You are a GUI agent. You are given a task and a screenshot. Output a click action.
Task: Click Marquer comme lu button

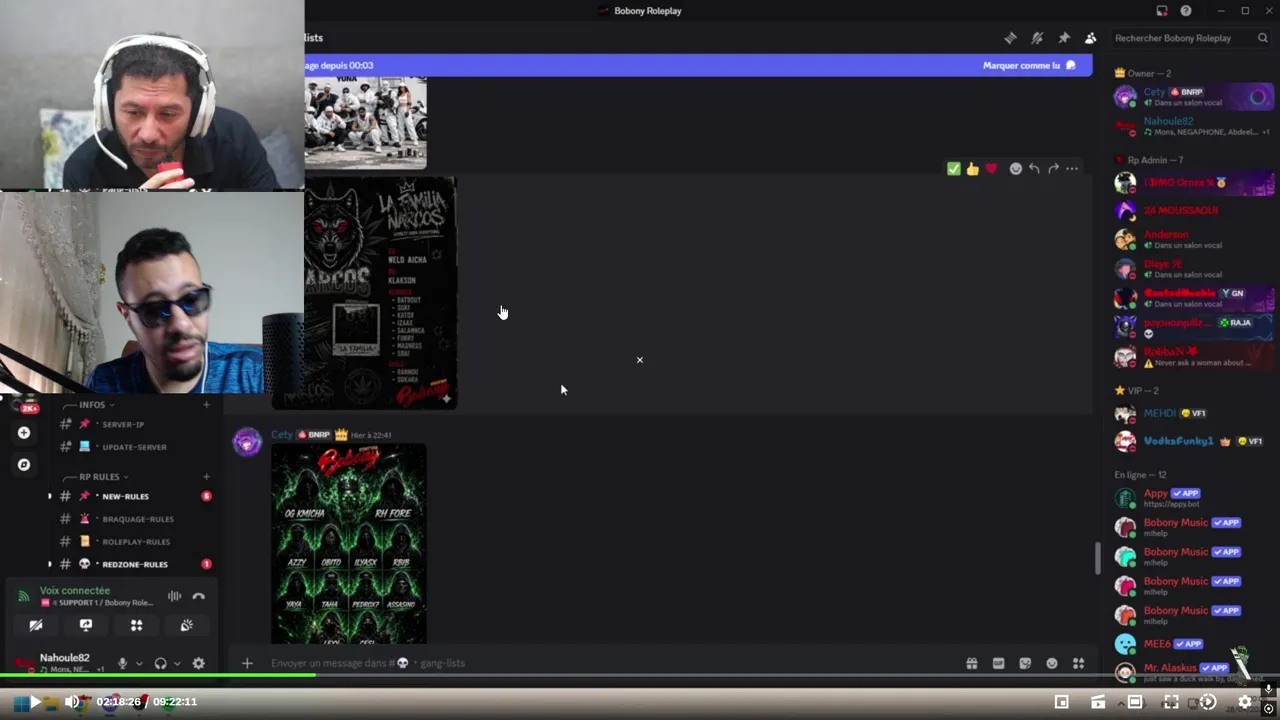tap(1029, 65)
